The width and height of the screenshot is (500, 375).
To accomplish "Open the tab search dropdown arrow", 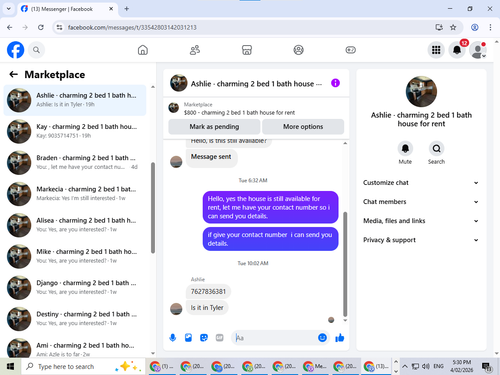I will [9, 9].
